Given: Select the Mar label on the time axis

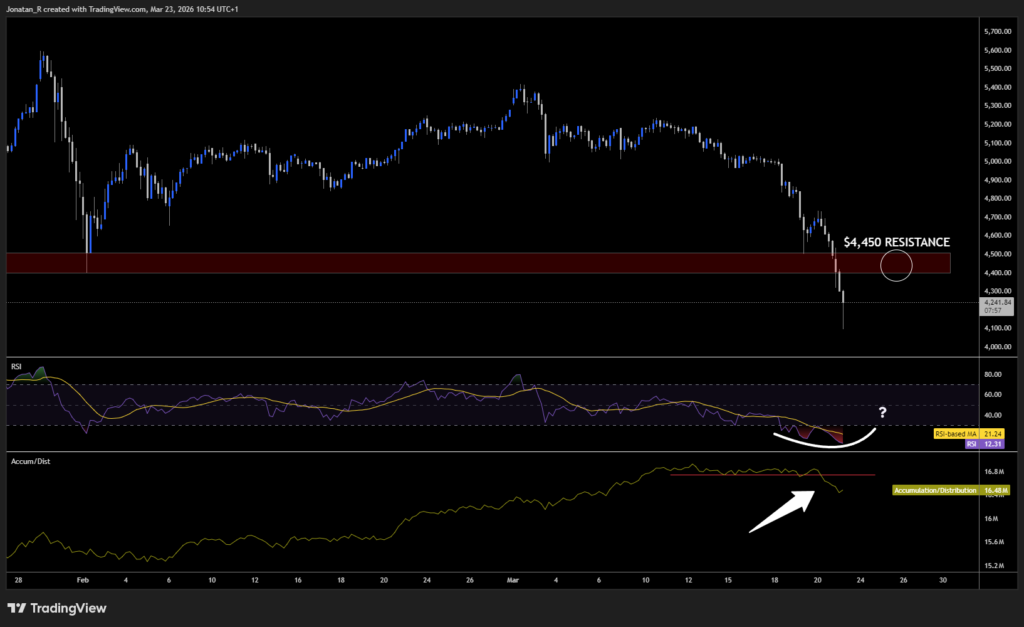Looking at the screenshot, I should tap(513, 579).
